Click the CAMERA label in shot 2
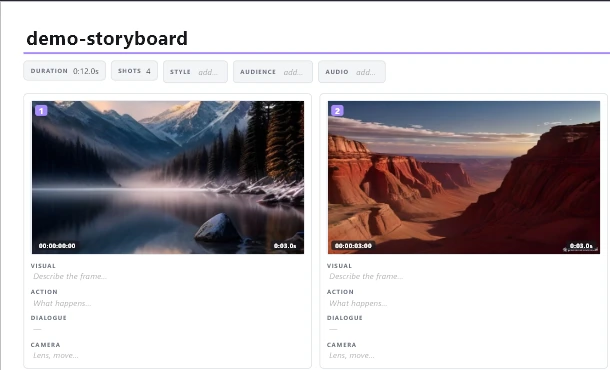 [342, 345]
